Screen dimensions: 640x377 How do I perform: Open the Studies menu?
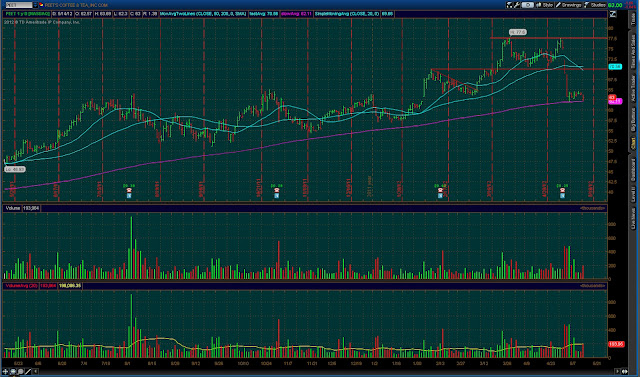595,5
